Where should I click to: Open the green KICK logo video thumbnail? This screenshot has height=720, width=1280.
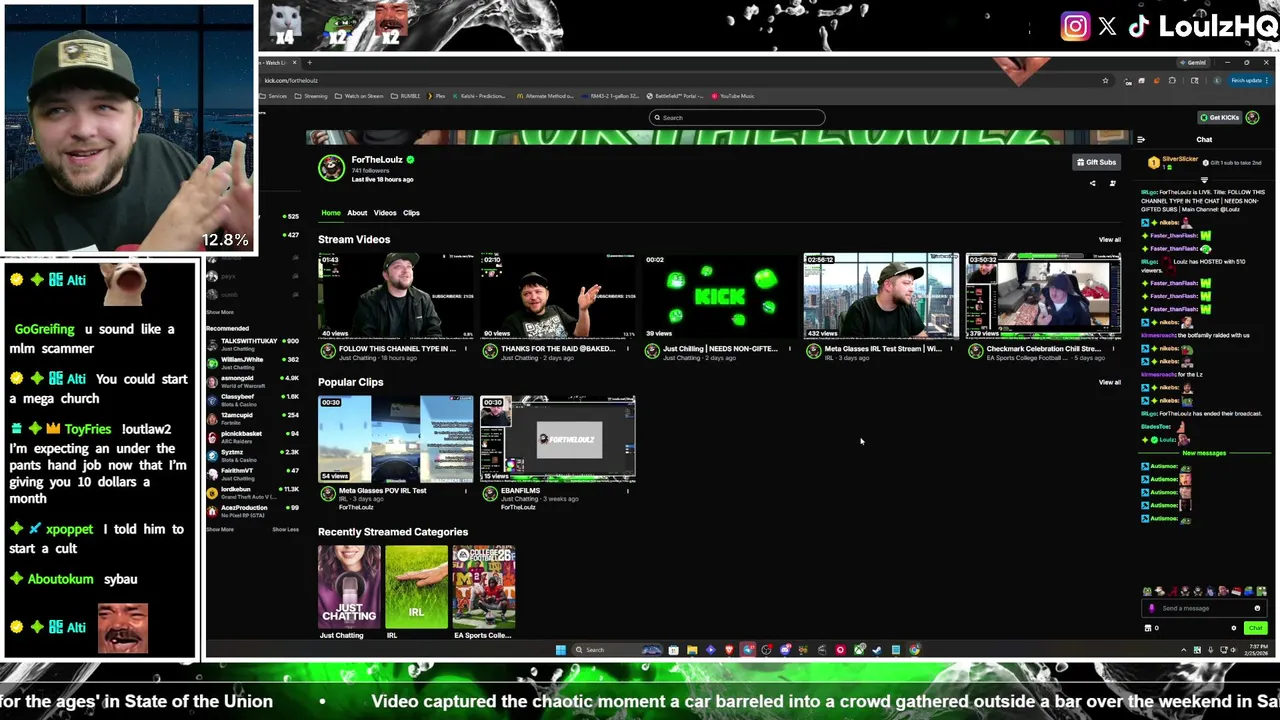(x=719, y=297)
